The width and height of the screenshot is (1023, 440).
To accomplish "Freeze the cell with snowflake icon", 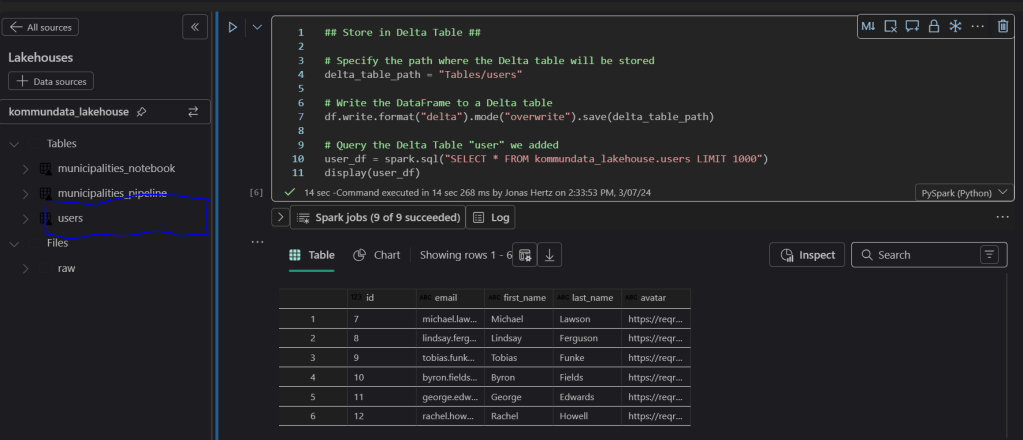I will click(955, 27).
